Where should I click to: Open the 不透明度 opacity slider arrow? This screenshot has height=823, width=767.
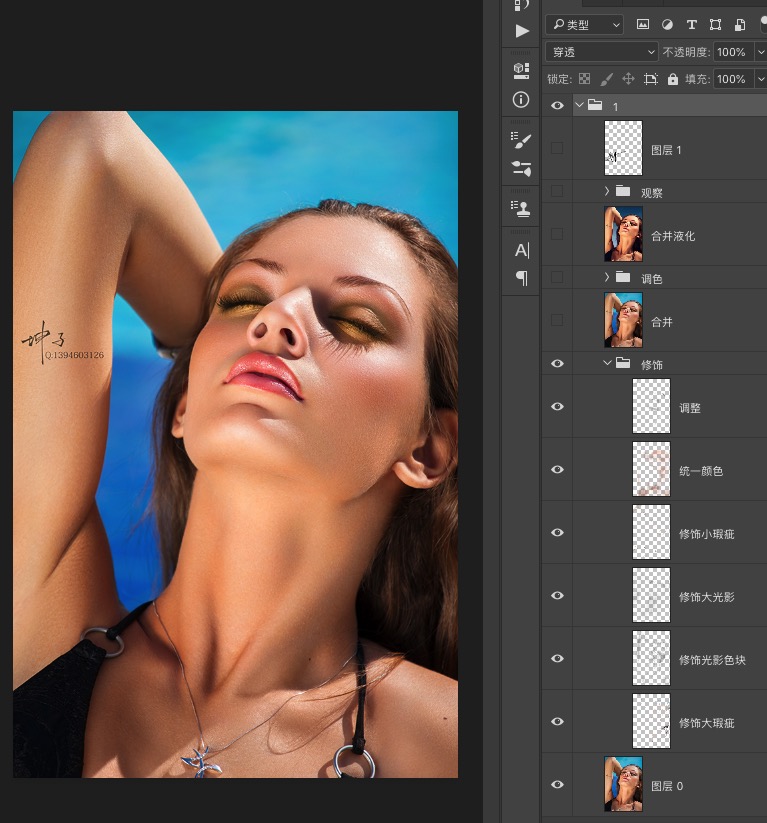(x=760, y=52)
